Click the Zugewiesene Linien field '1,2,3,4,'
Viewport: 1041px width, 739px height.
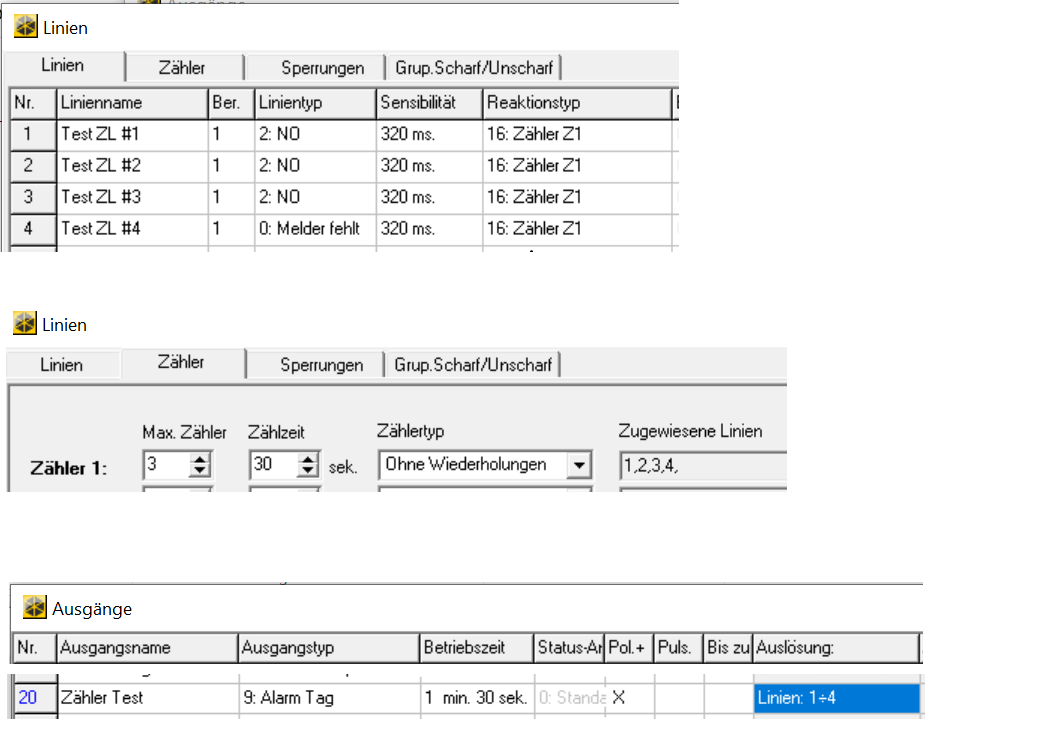700,465
